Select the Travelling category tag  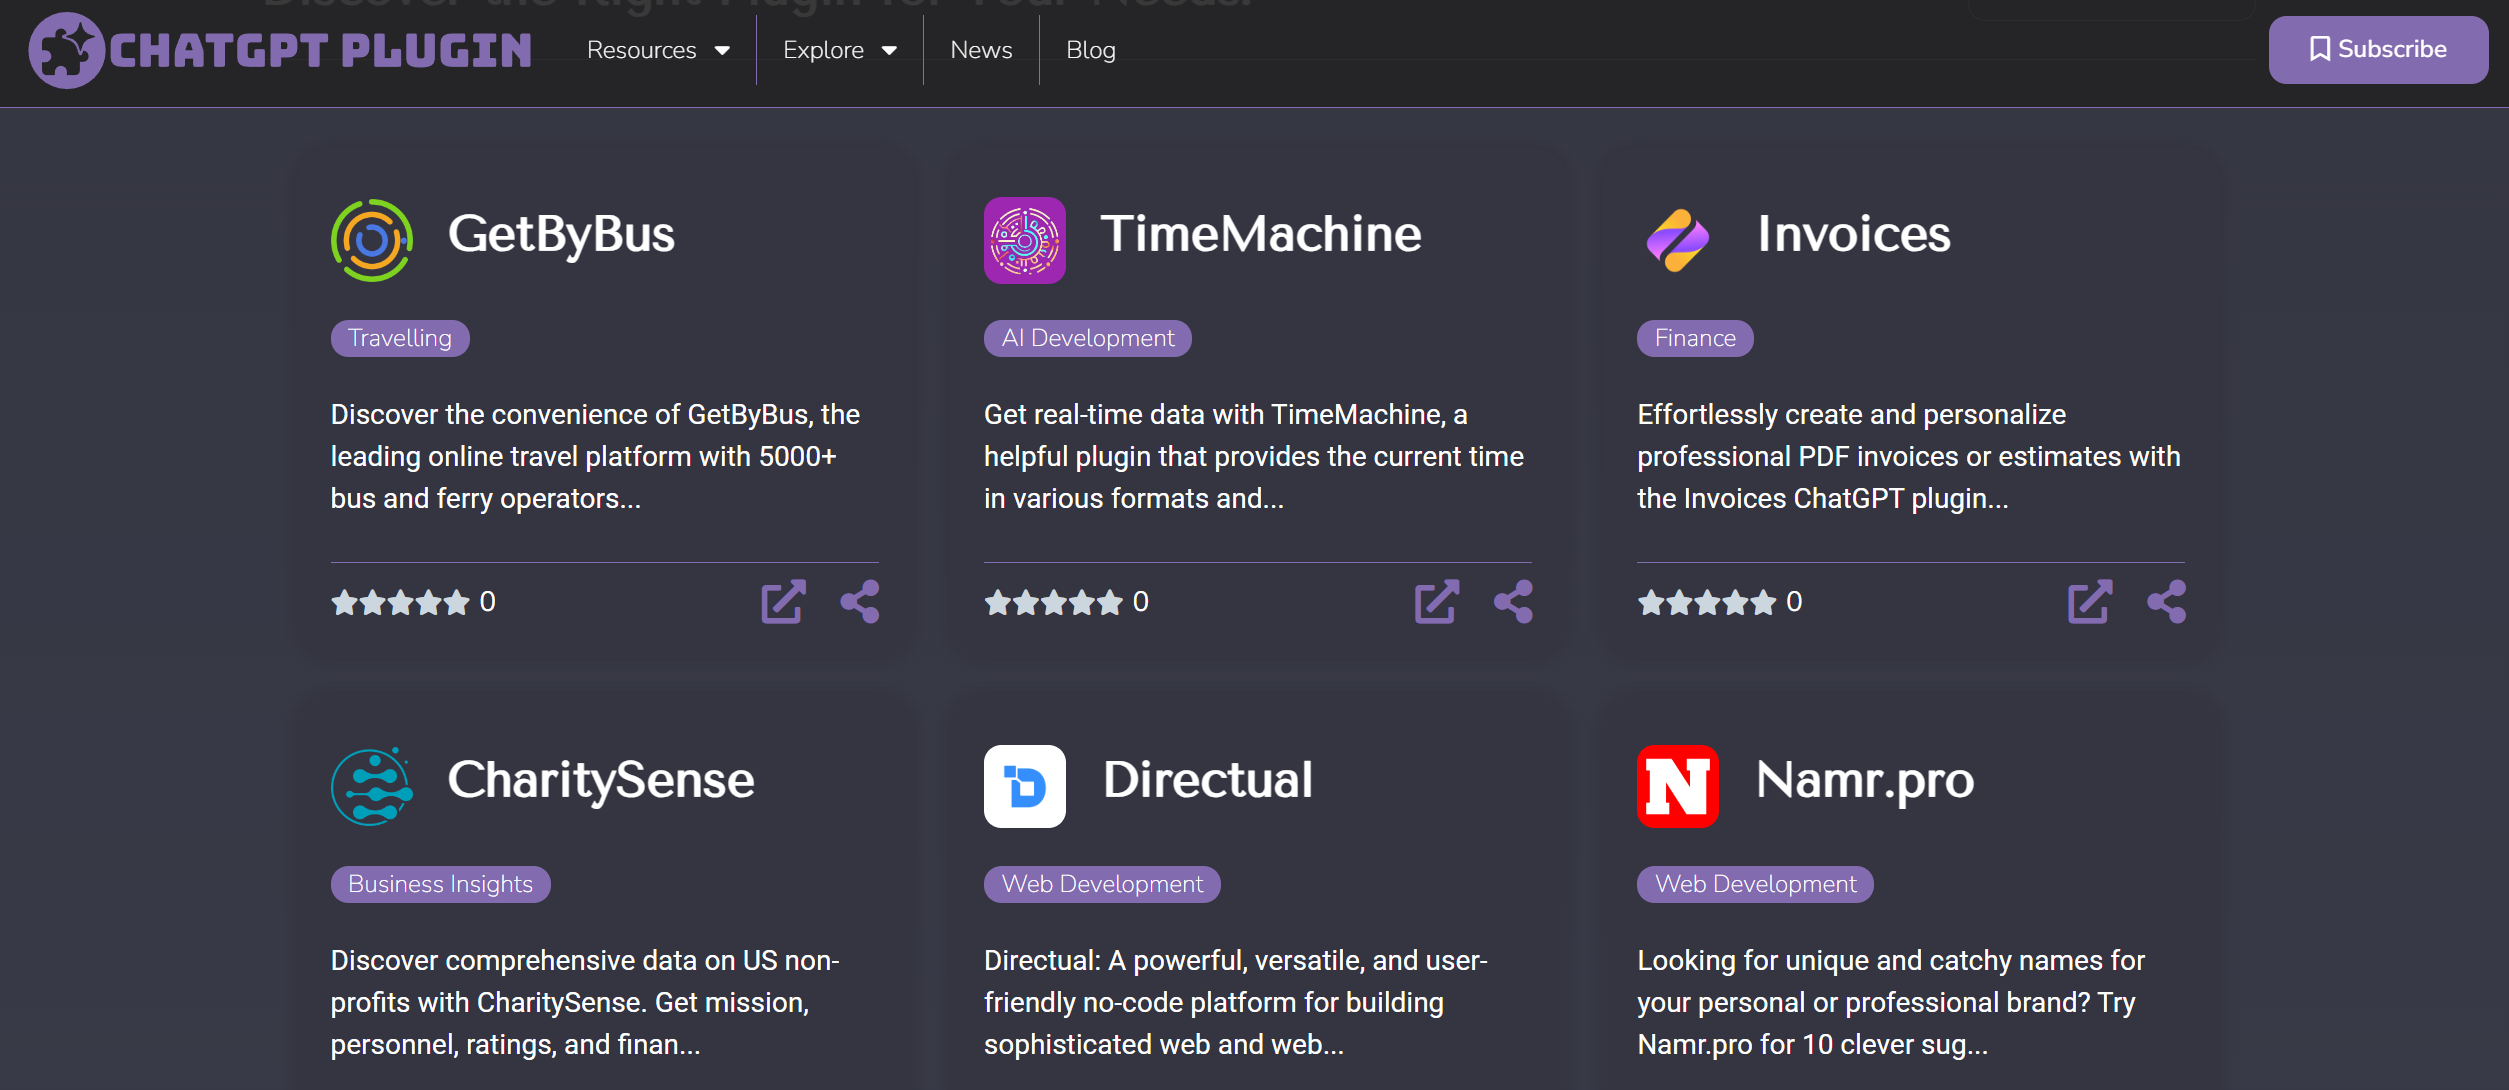400,338
